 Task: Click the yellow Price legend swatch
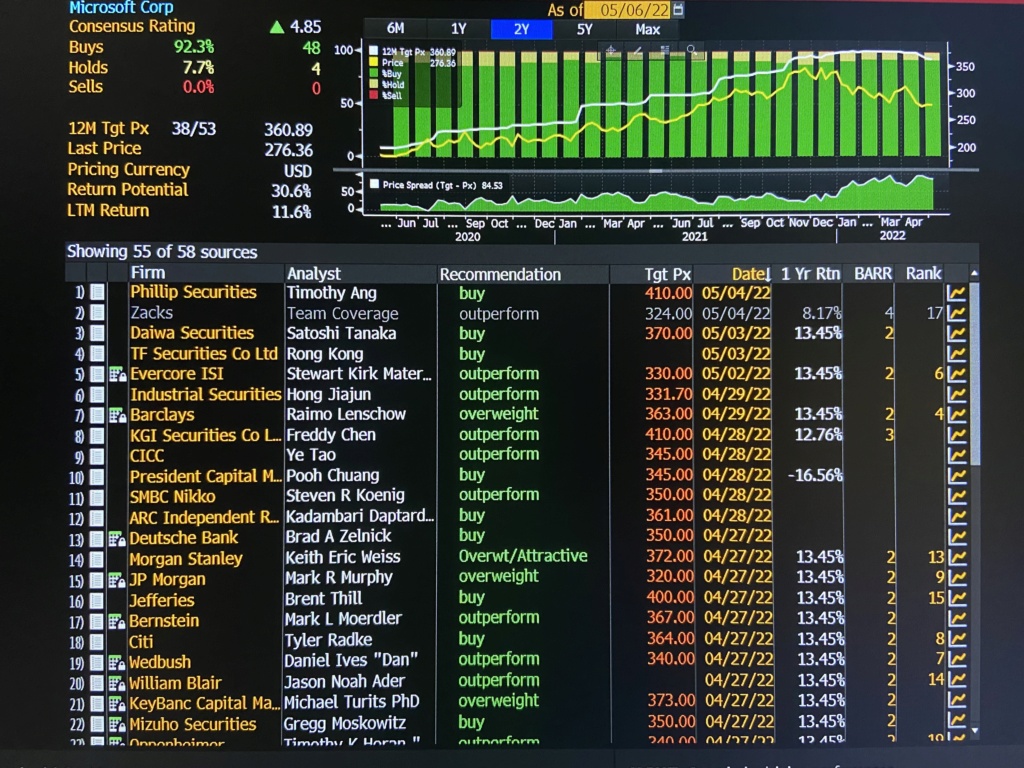coord(374,62)
